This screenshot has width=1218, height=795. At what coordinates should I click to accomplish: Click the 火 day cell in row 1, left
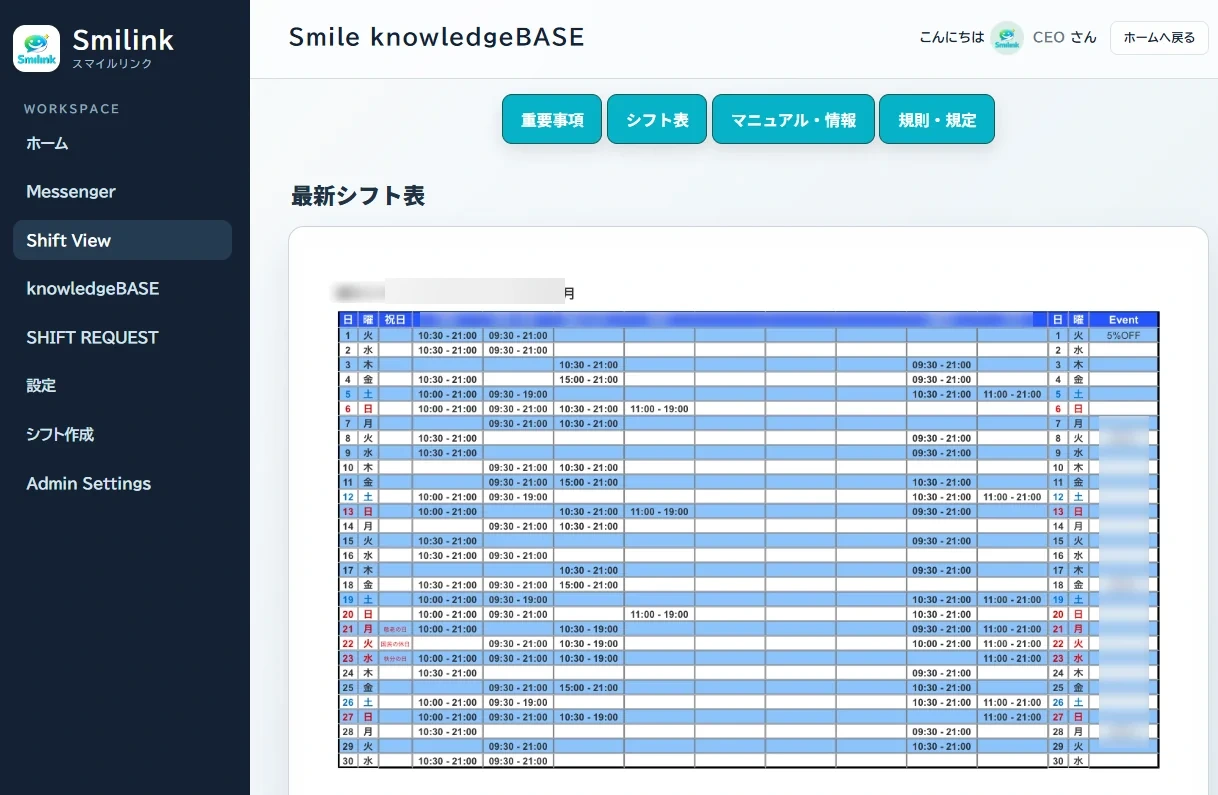click(x=368, y=335)
